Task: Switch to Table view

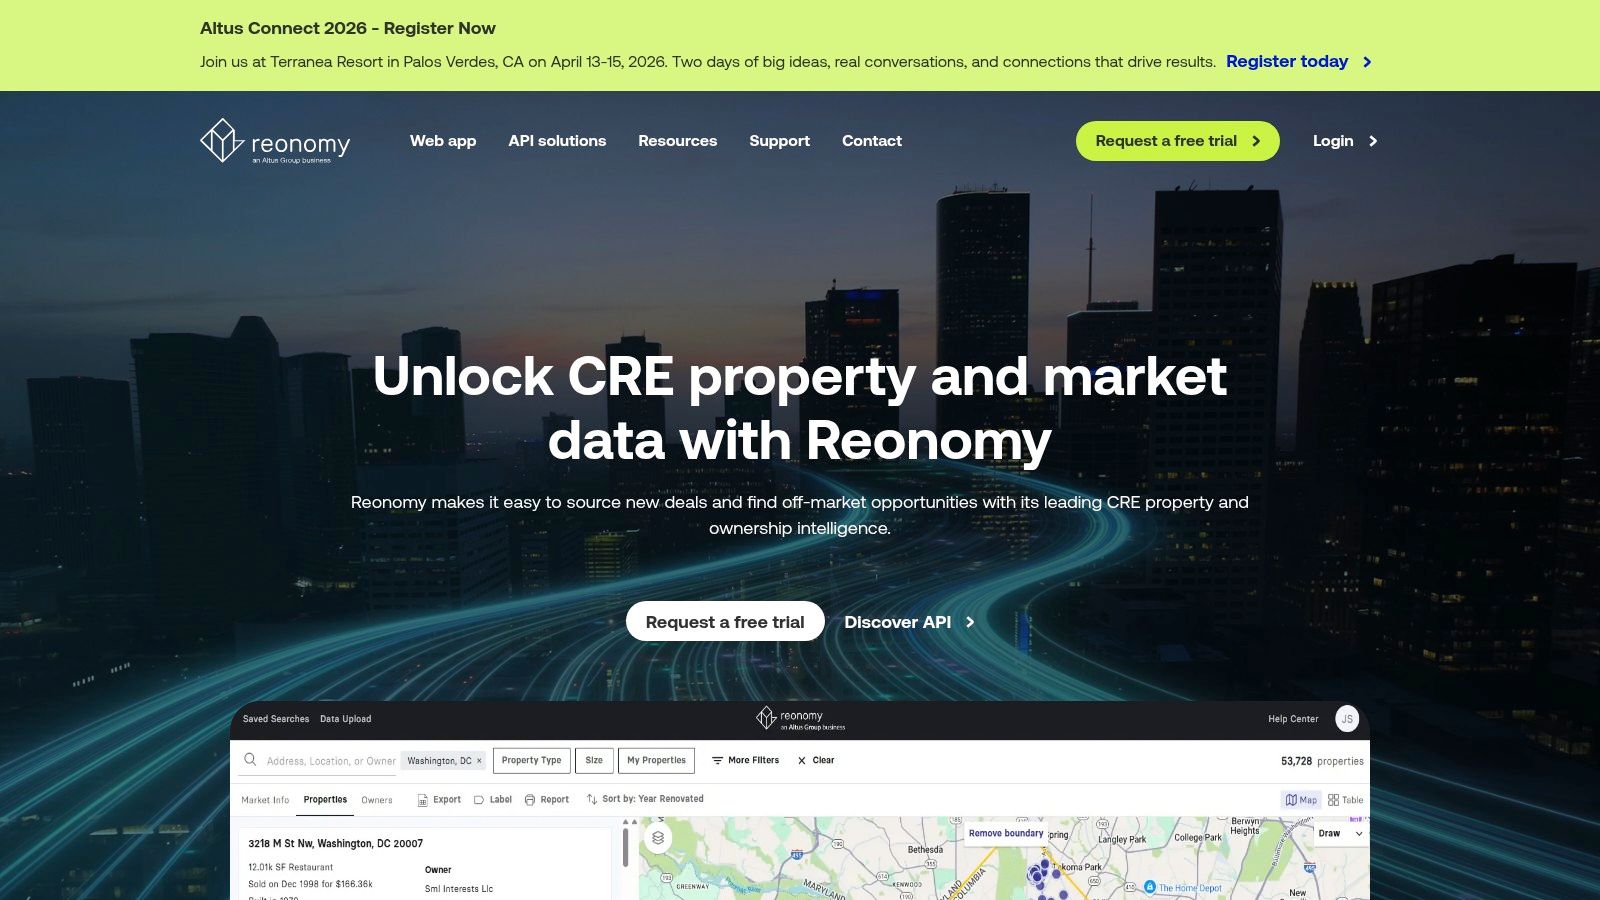Action: pos(1345,800)
